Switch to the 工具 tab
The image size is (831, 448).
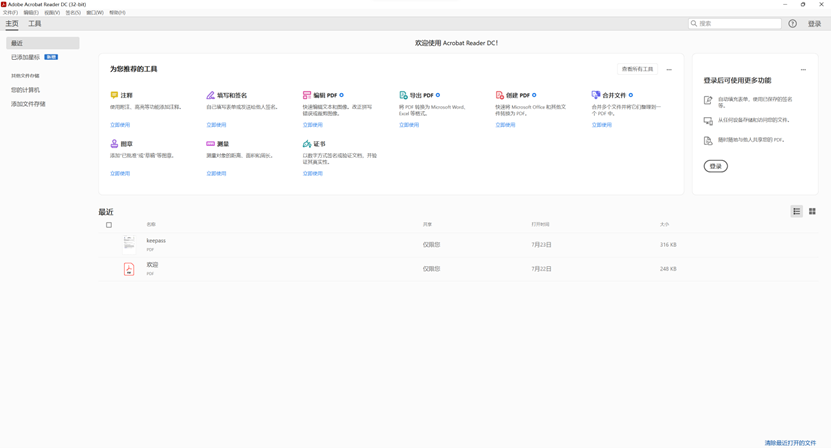pos(35,23)
